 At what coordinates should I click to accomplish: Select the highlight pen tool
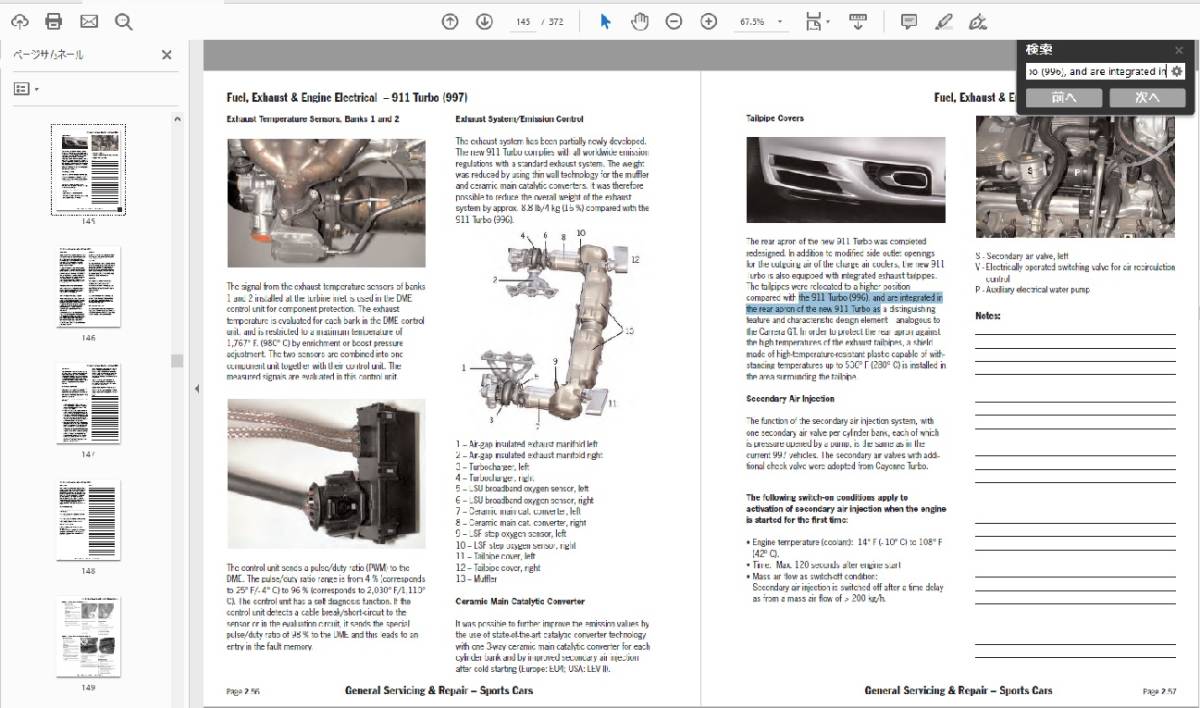pyautogui.click(x=943, y=21)
